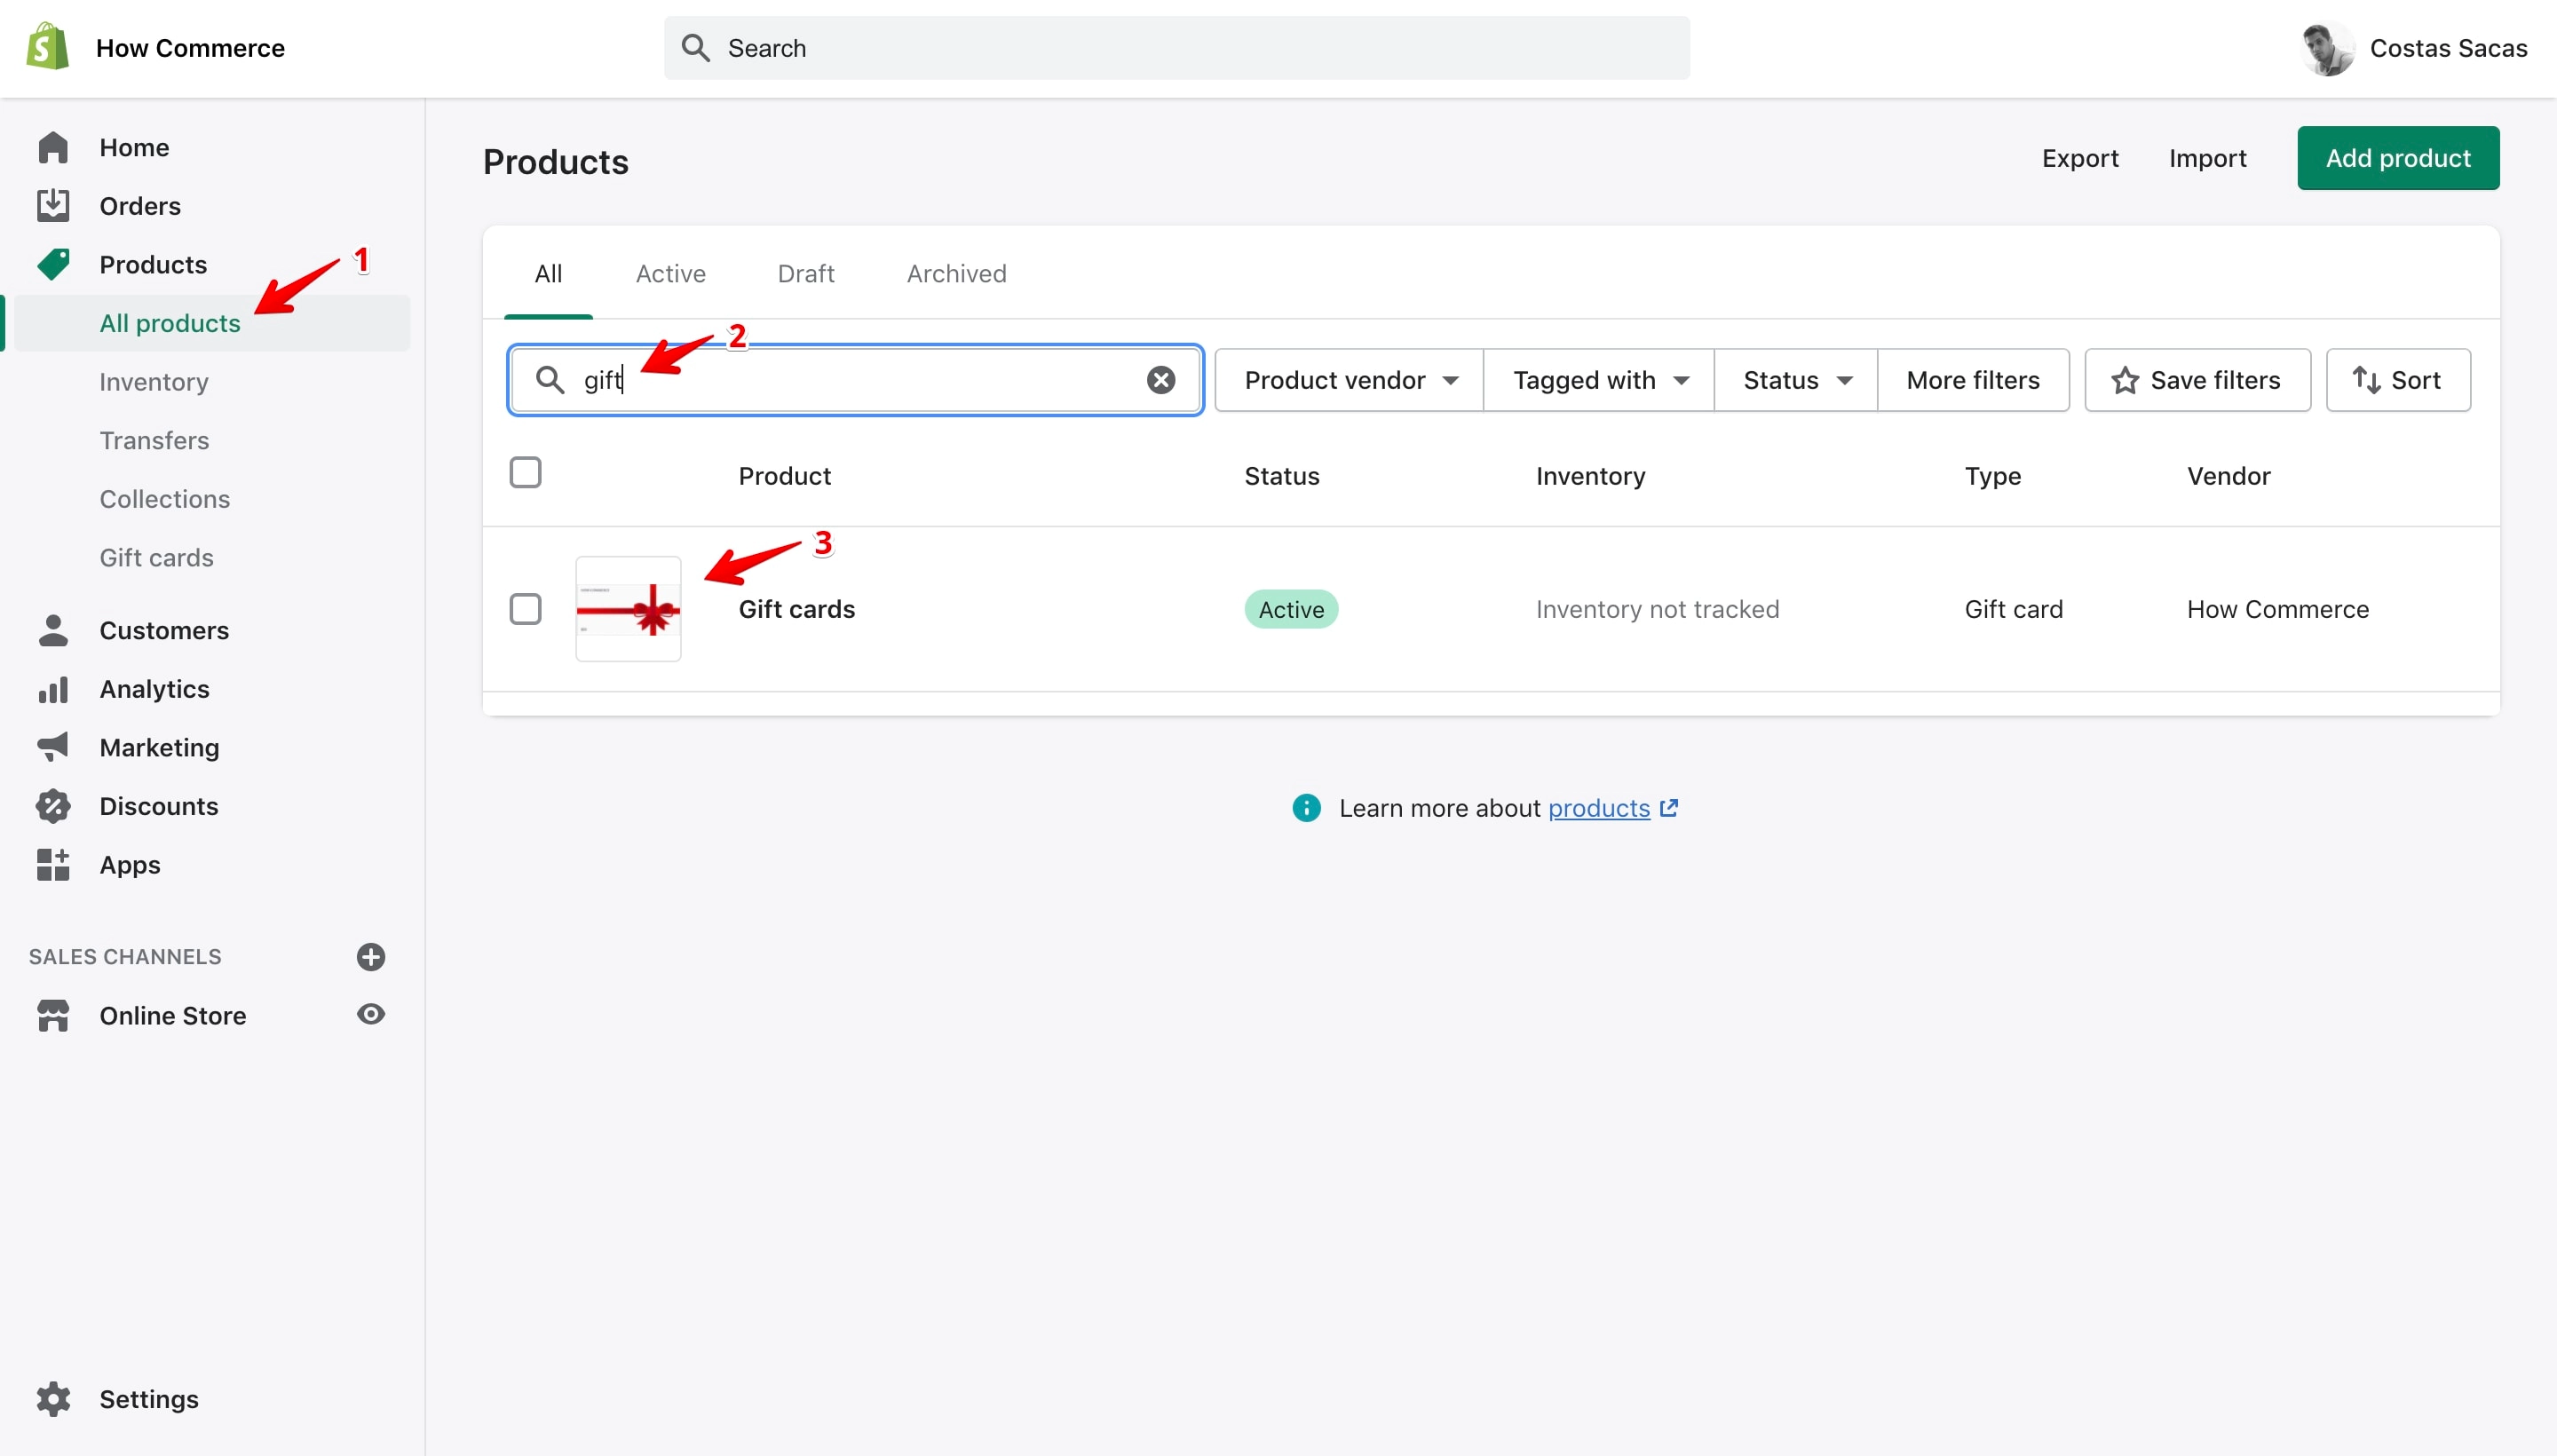Viewport: 2557px width, 1456px height.
Task: Click the Add product button
Action: click(2398, 158)
